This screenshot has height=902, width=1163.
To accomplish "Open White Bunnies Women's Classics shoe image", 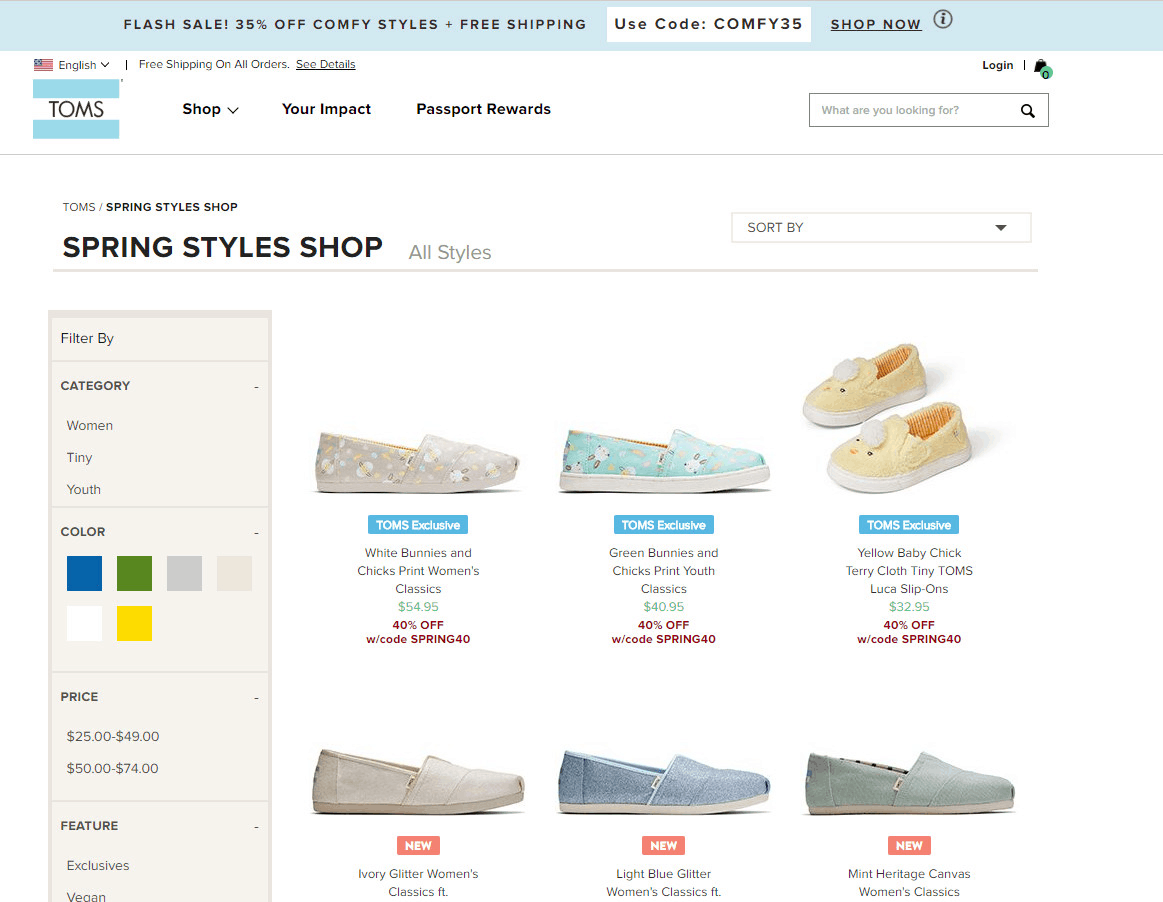I will click(418, 463).
